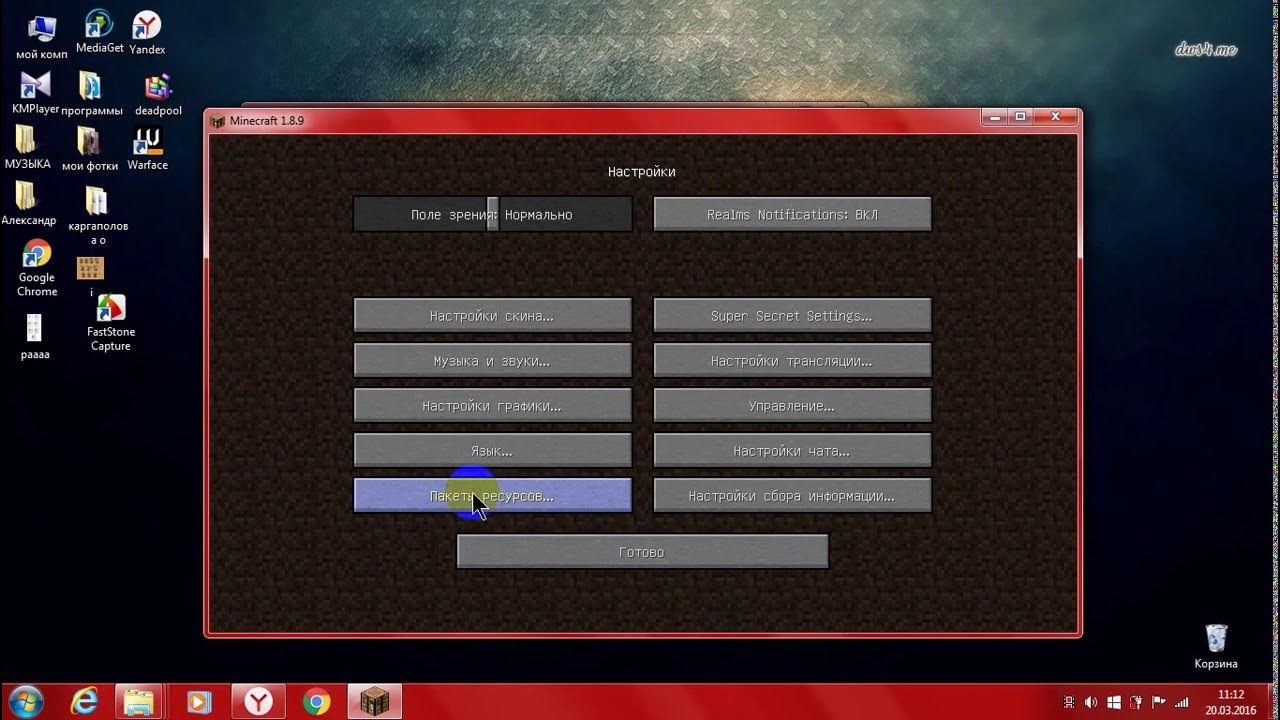Open Windows Explorer folder in taskbar
Viewport: 1280px width, 720px height.
point(141,703)
